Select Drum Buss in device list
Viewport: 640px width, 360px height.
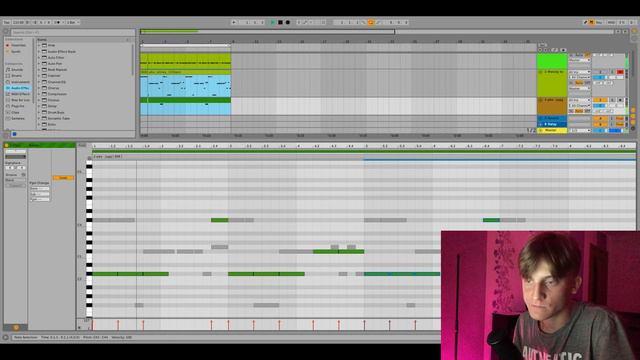pyautogui.click(x=56, y=112)
